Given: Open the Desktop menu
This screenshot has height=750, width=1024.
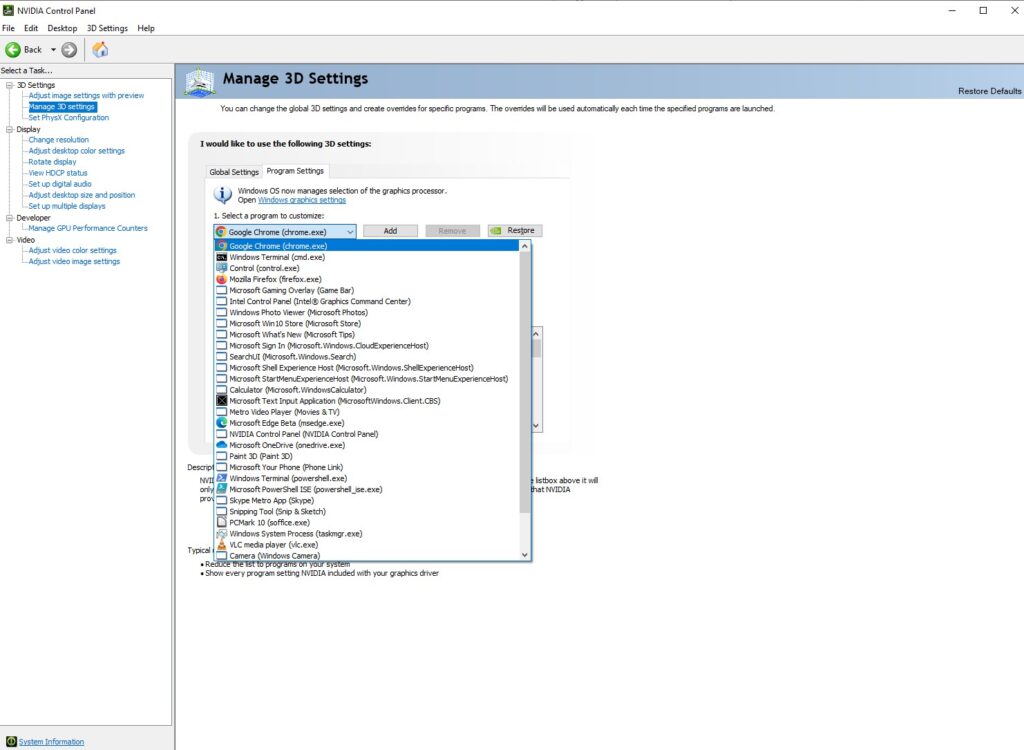Looking at the screenshot, I should 62,28.
